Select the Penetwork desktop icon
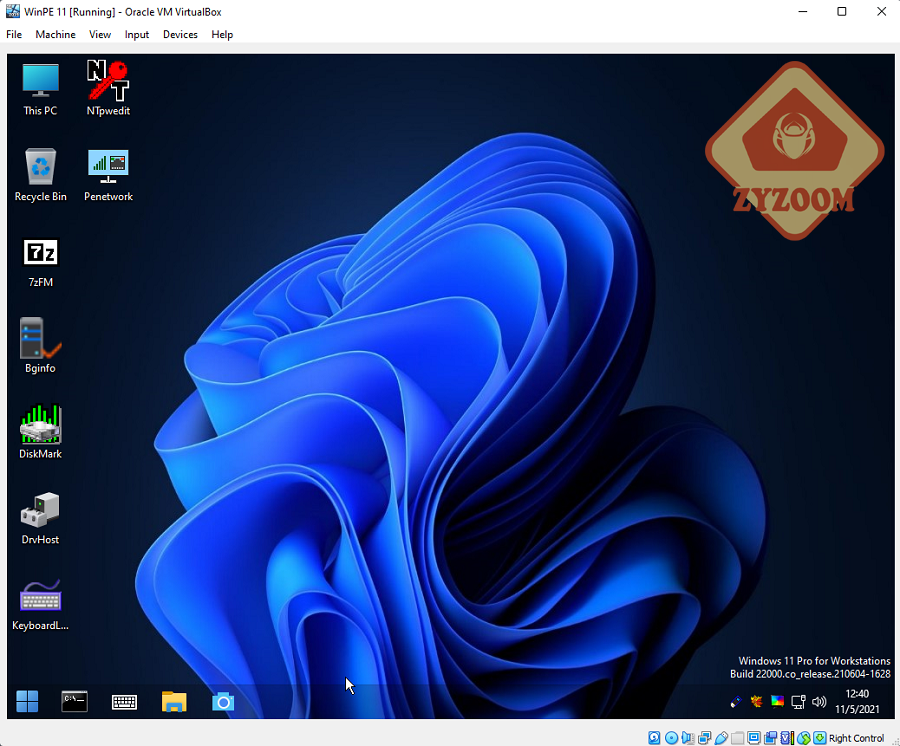 coord(108,174)
